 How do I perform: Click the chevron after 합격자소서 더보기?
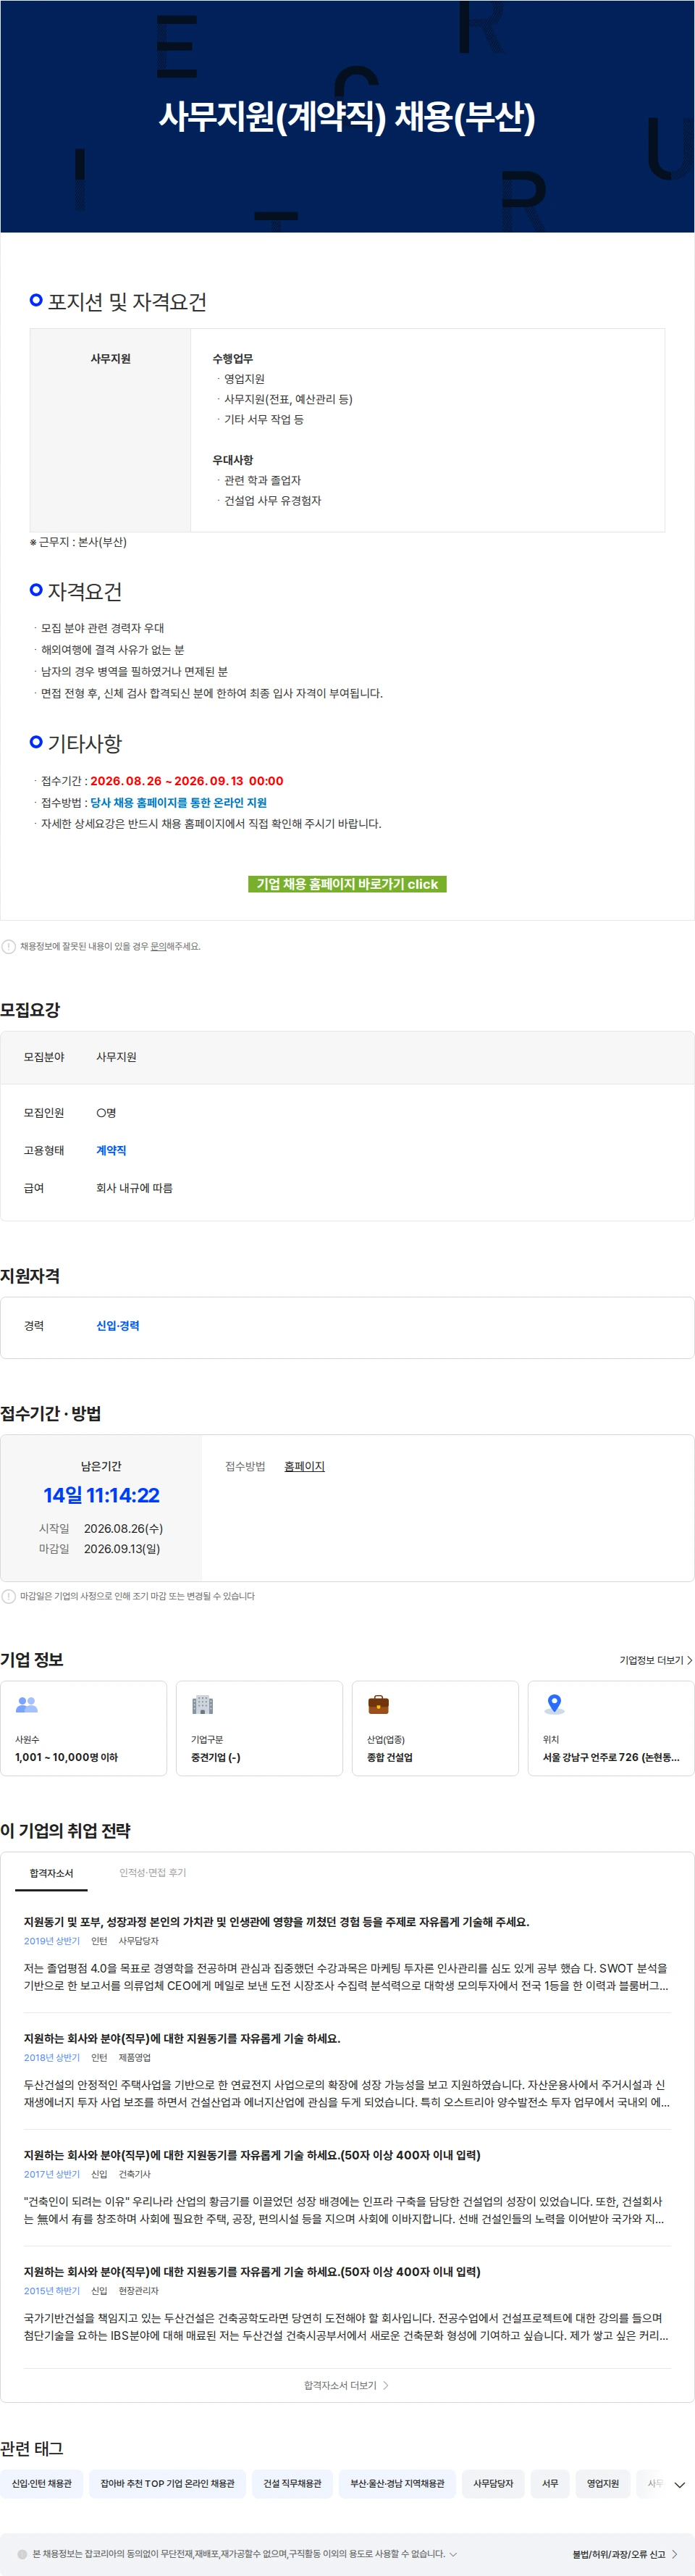[x=386, y=2385]
